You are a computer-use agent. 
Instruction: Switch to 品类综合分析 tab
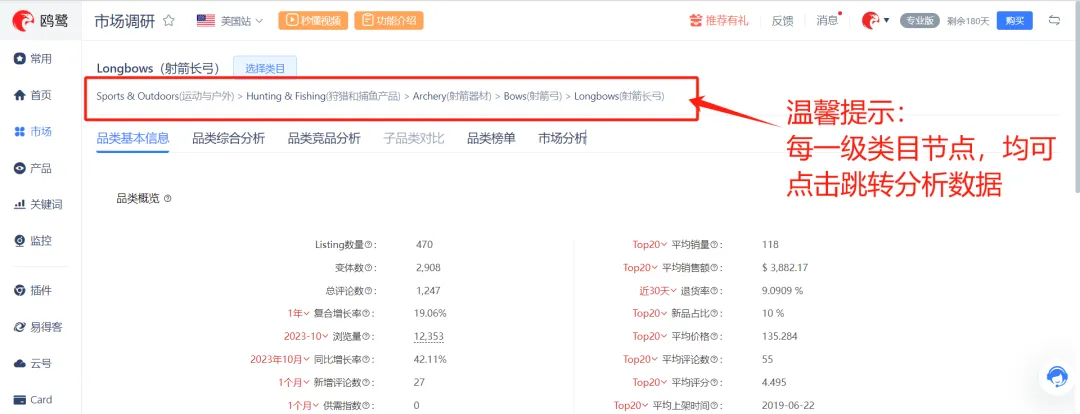point(229,138)
